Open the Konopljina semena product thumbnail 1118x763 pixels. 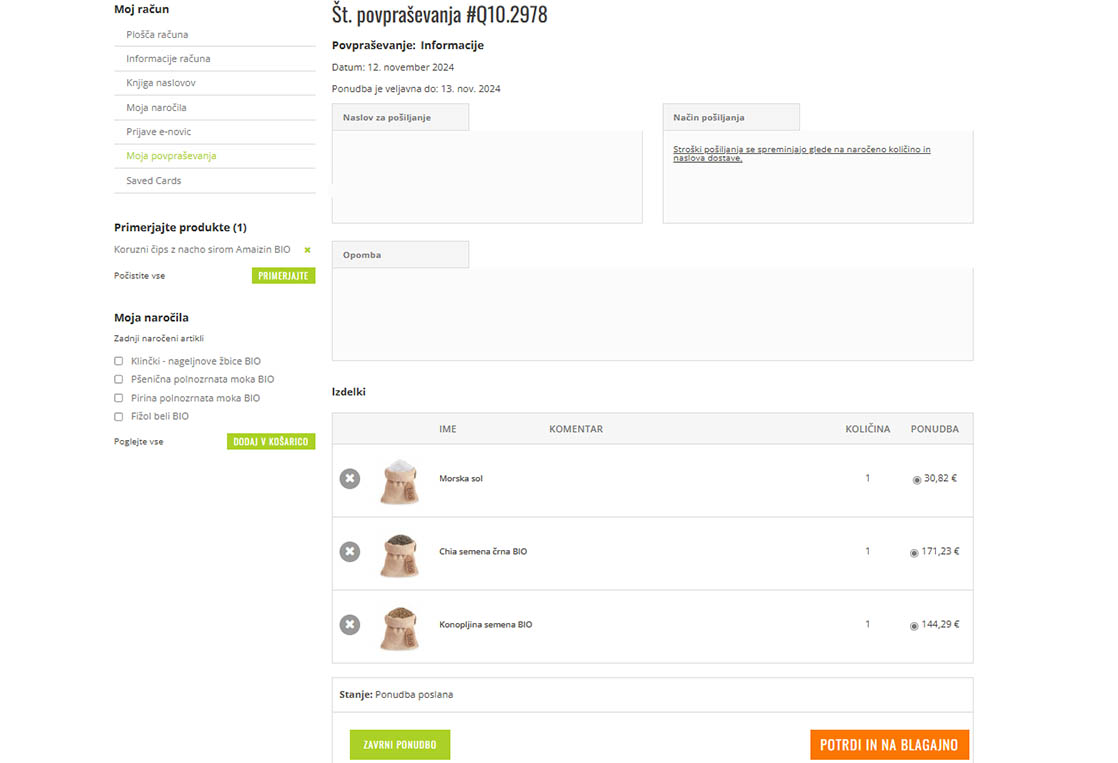(399, 627)
